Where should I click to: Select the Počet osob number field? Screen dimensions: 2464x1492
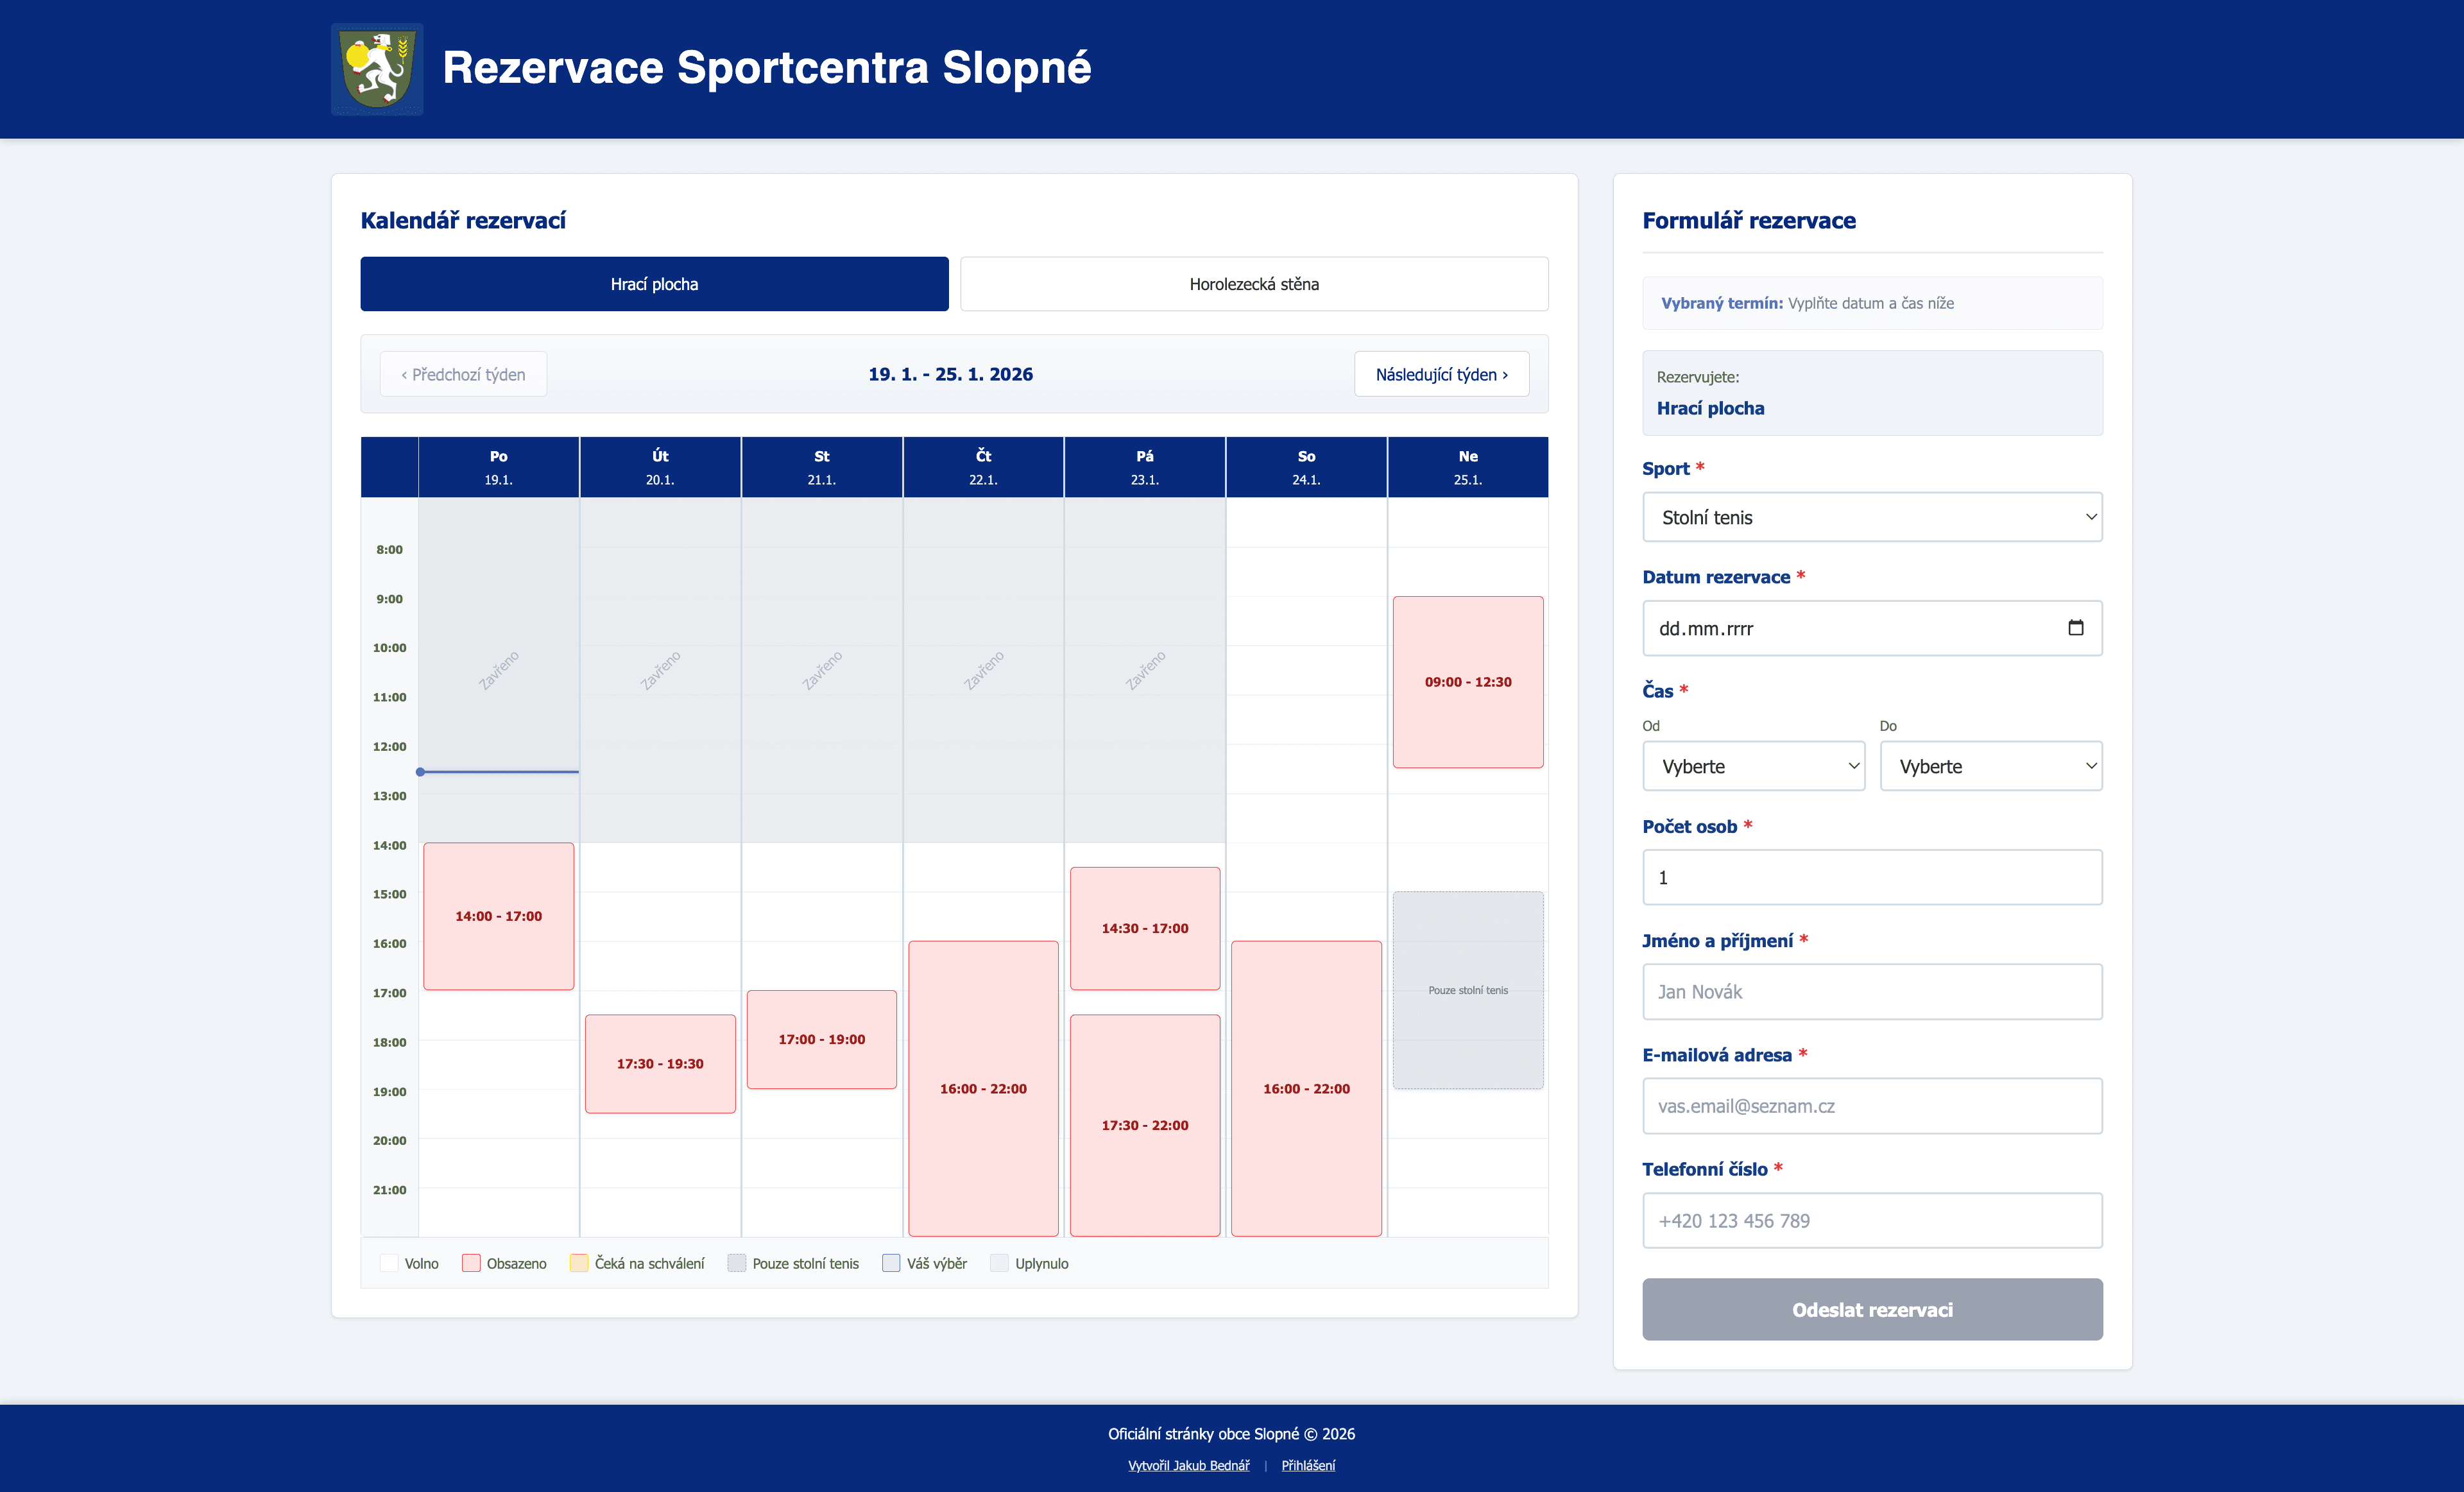1871,877
